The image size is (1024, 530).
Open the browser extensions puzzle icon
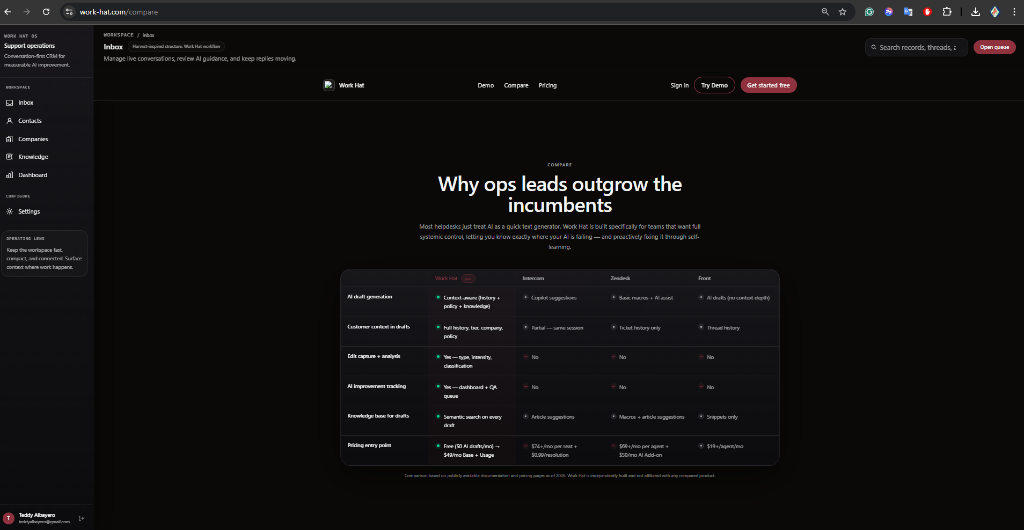pos(946,12)
